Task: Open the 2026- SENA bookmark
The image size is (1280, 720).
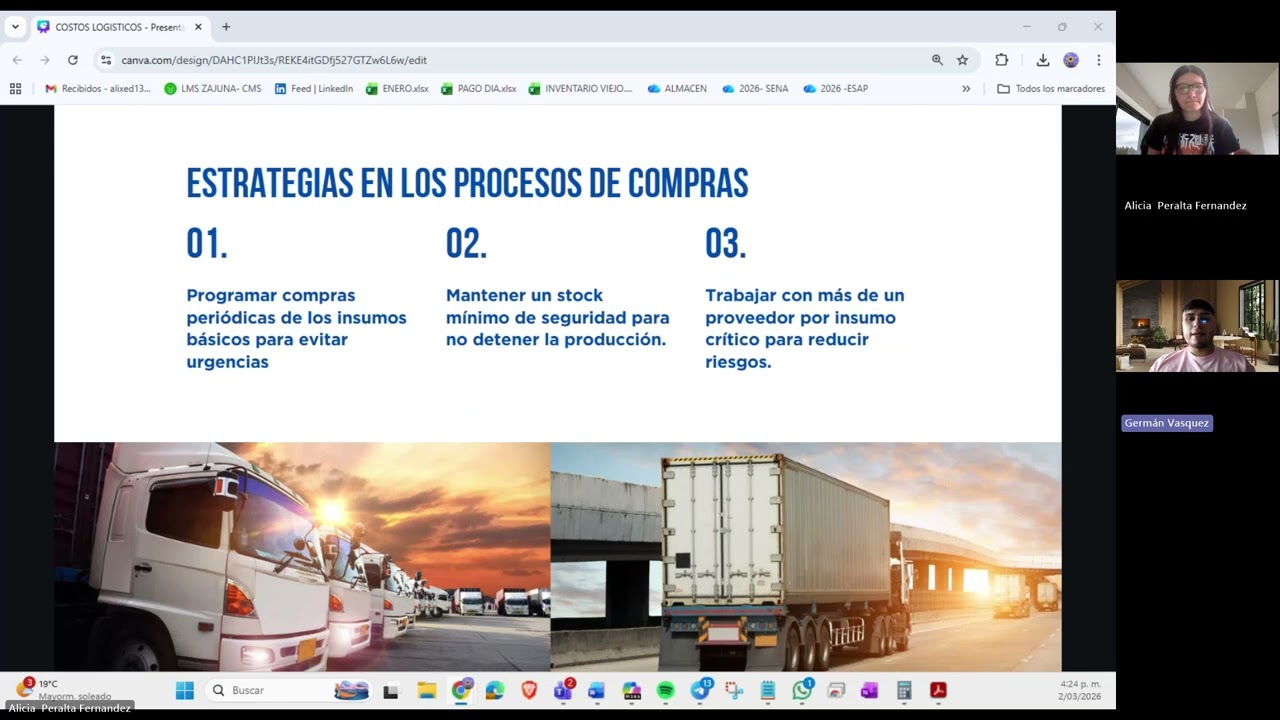Action: (x=755, y=88)
